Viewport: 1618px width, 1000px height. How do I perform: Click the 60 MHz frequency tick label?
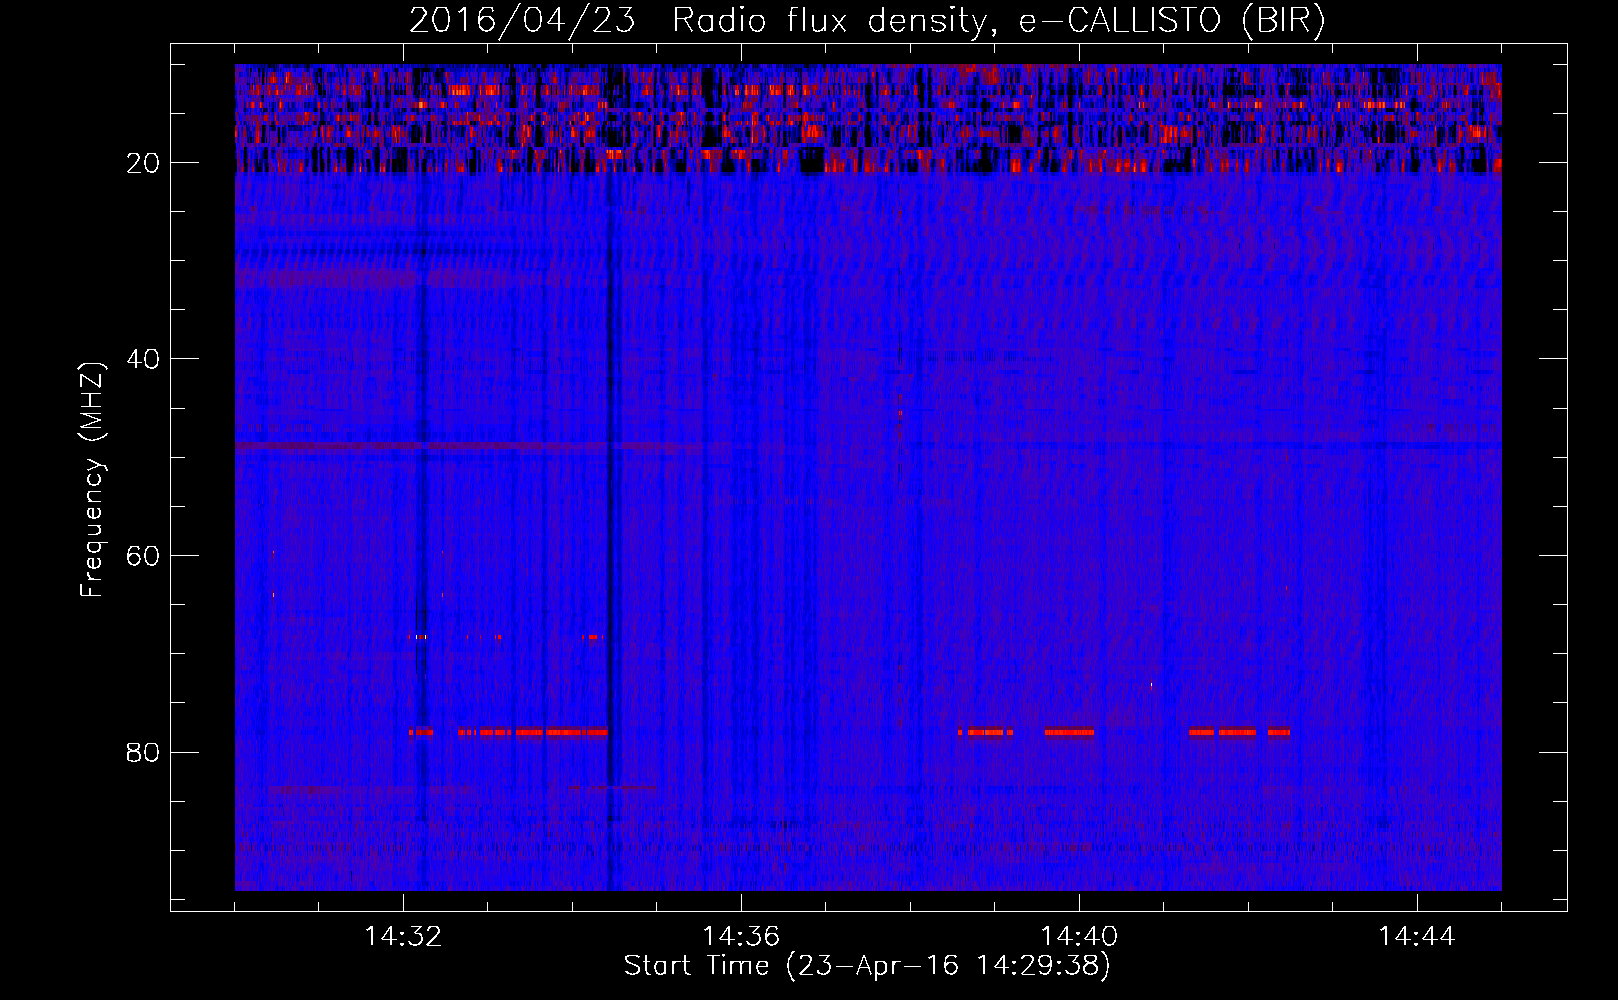tap(144, 556)
